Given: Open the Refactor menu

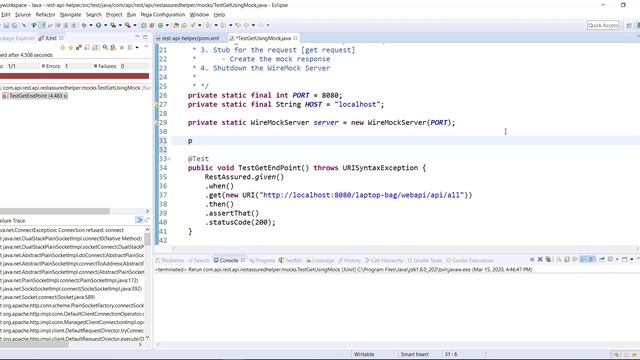Looking at the screenshot, I should [x=45, y=14].
